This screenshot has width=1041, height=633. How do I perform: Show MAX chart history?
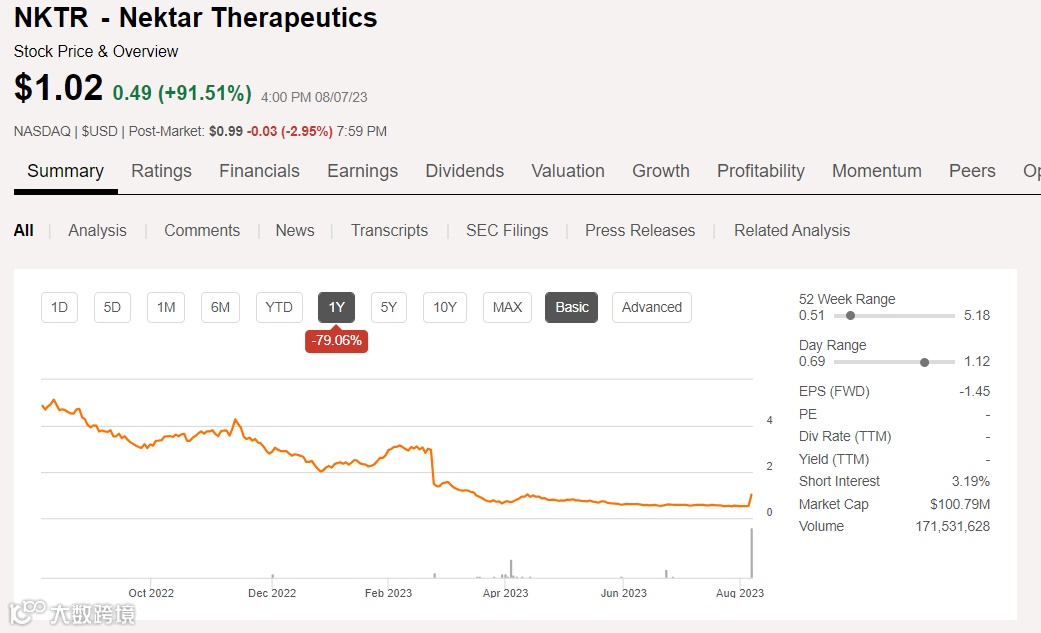pos(507,307)
